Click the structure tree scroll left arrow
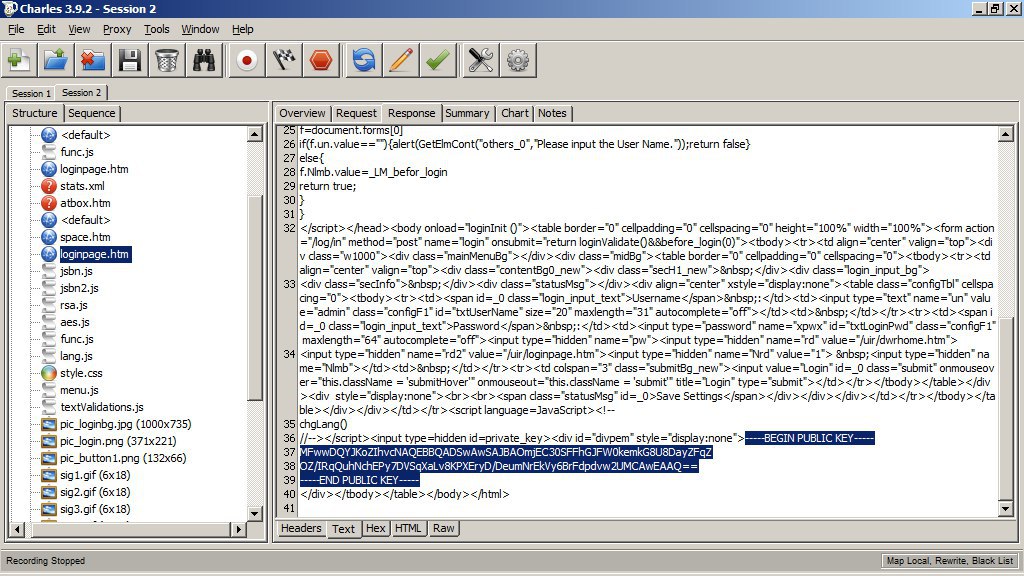The image size is (1024, 576). pyautogui.click(x=18, y=529)
